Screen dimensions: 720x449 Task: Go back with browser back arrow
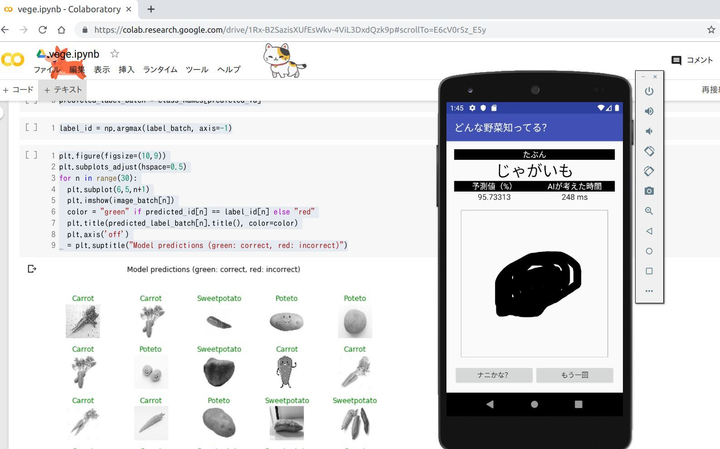tap(5, 30)
